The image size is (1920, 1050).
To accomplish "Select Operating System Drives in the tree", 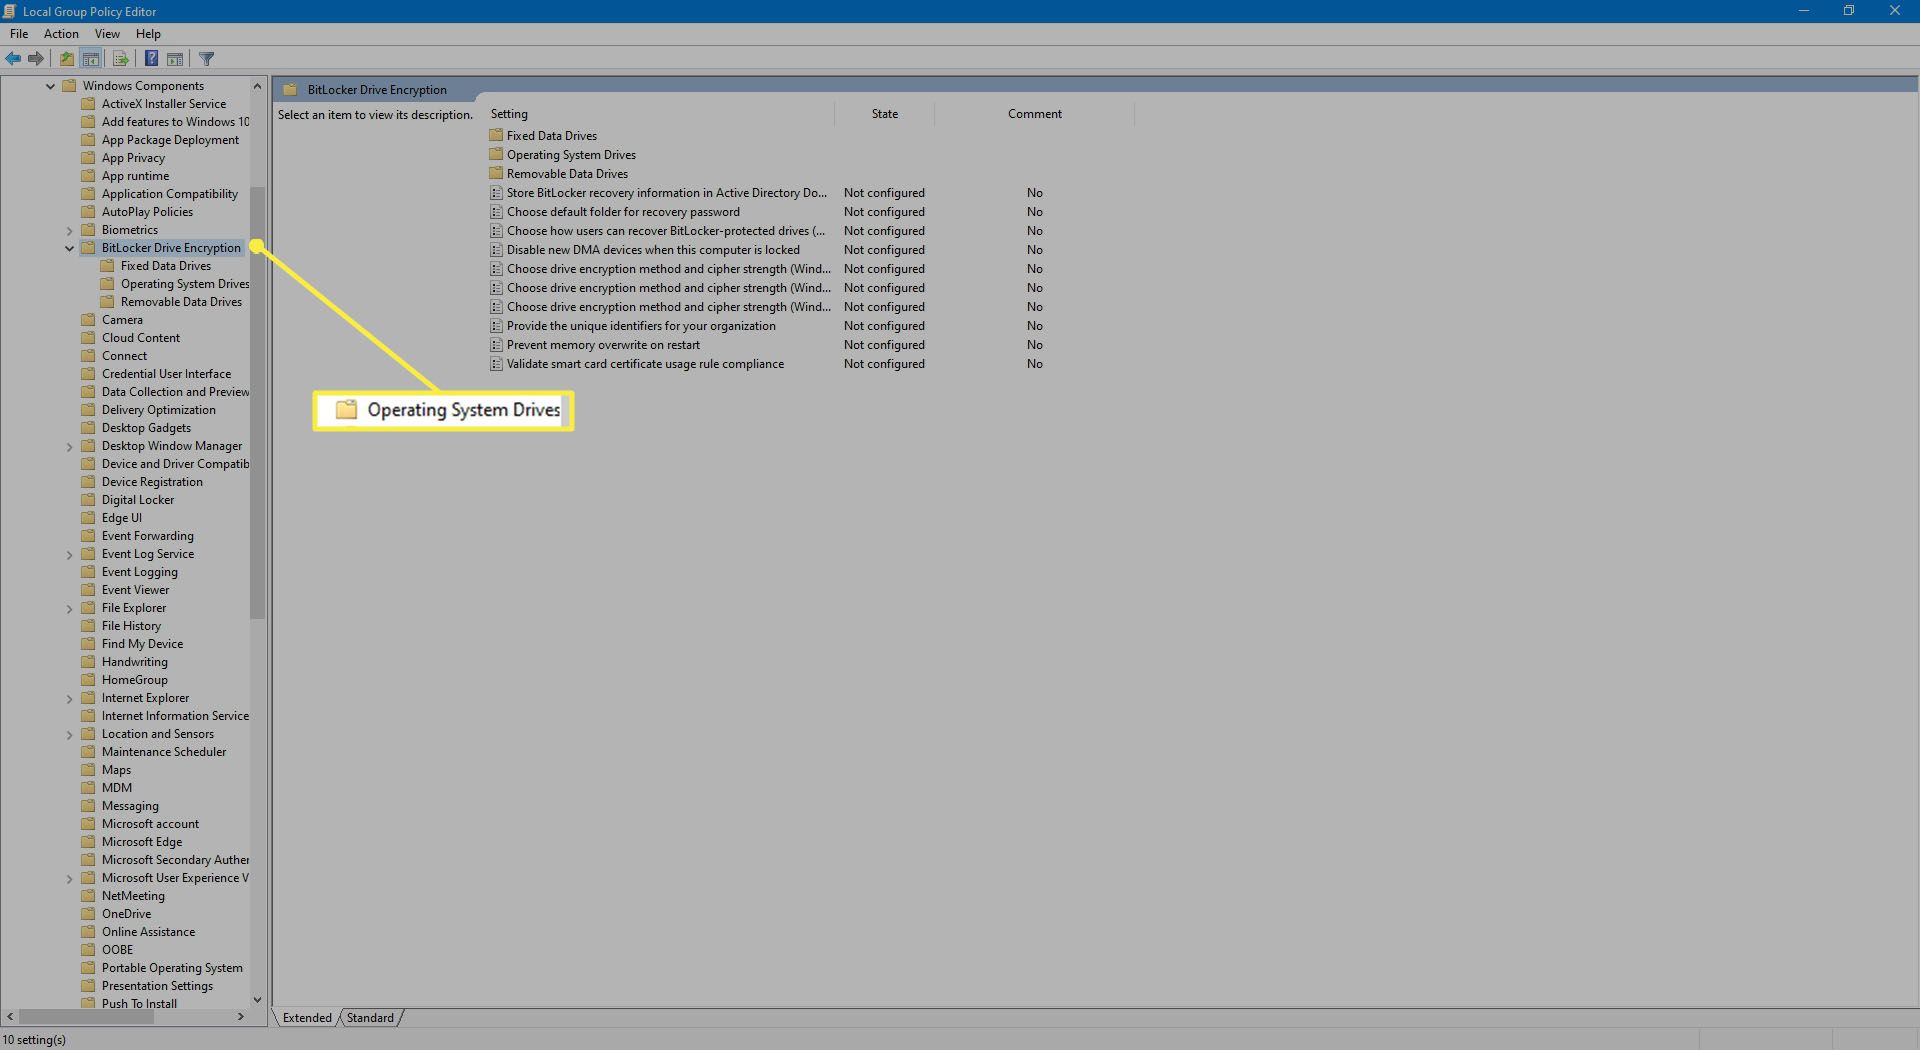I will [184, 284].
